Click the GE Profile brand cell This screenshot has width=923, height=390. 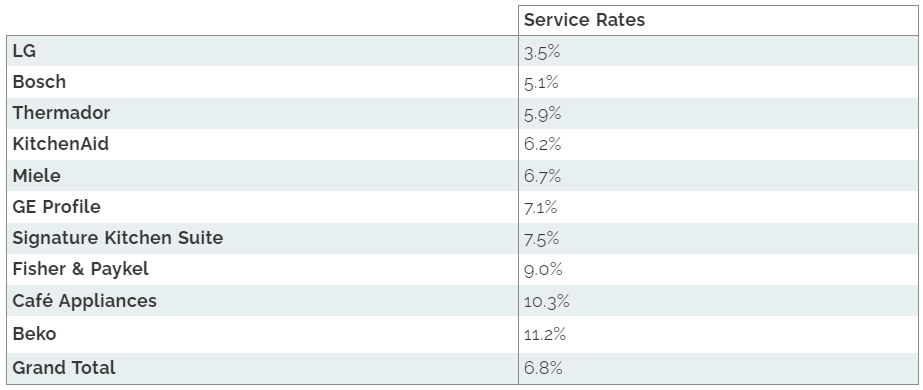coord(263,206)
